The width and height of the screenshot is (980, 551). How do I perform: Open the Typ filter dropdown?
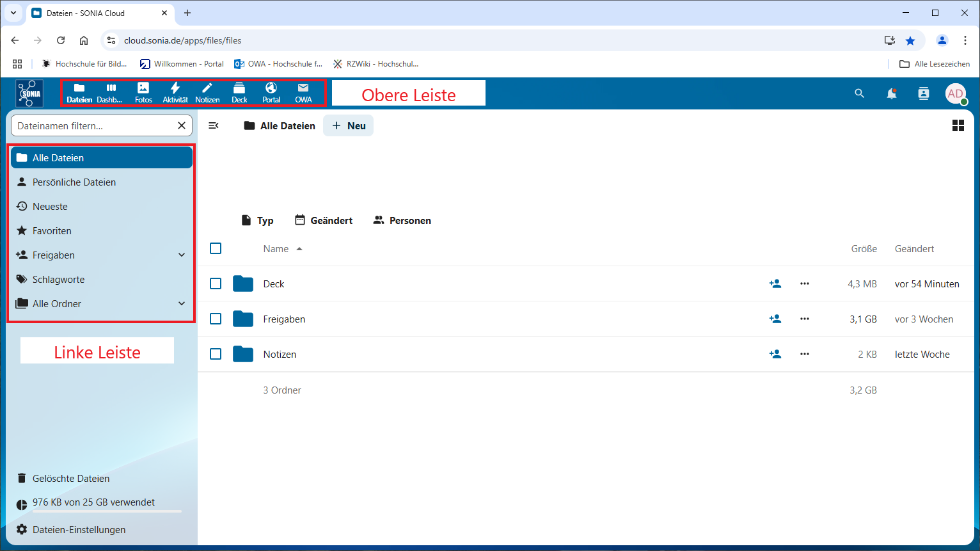tap(257, 220)
